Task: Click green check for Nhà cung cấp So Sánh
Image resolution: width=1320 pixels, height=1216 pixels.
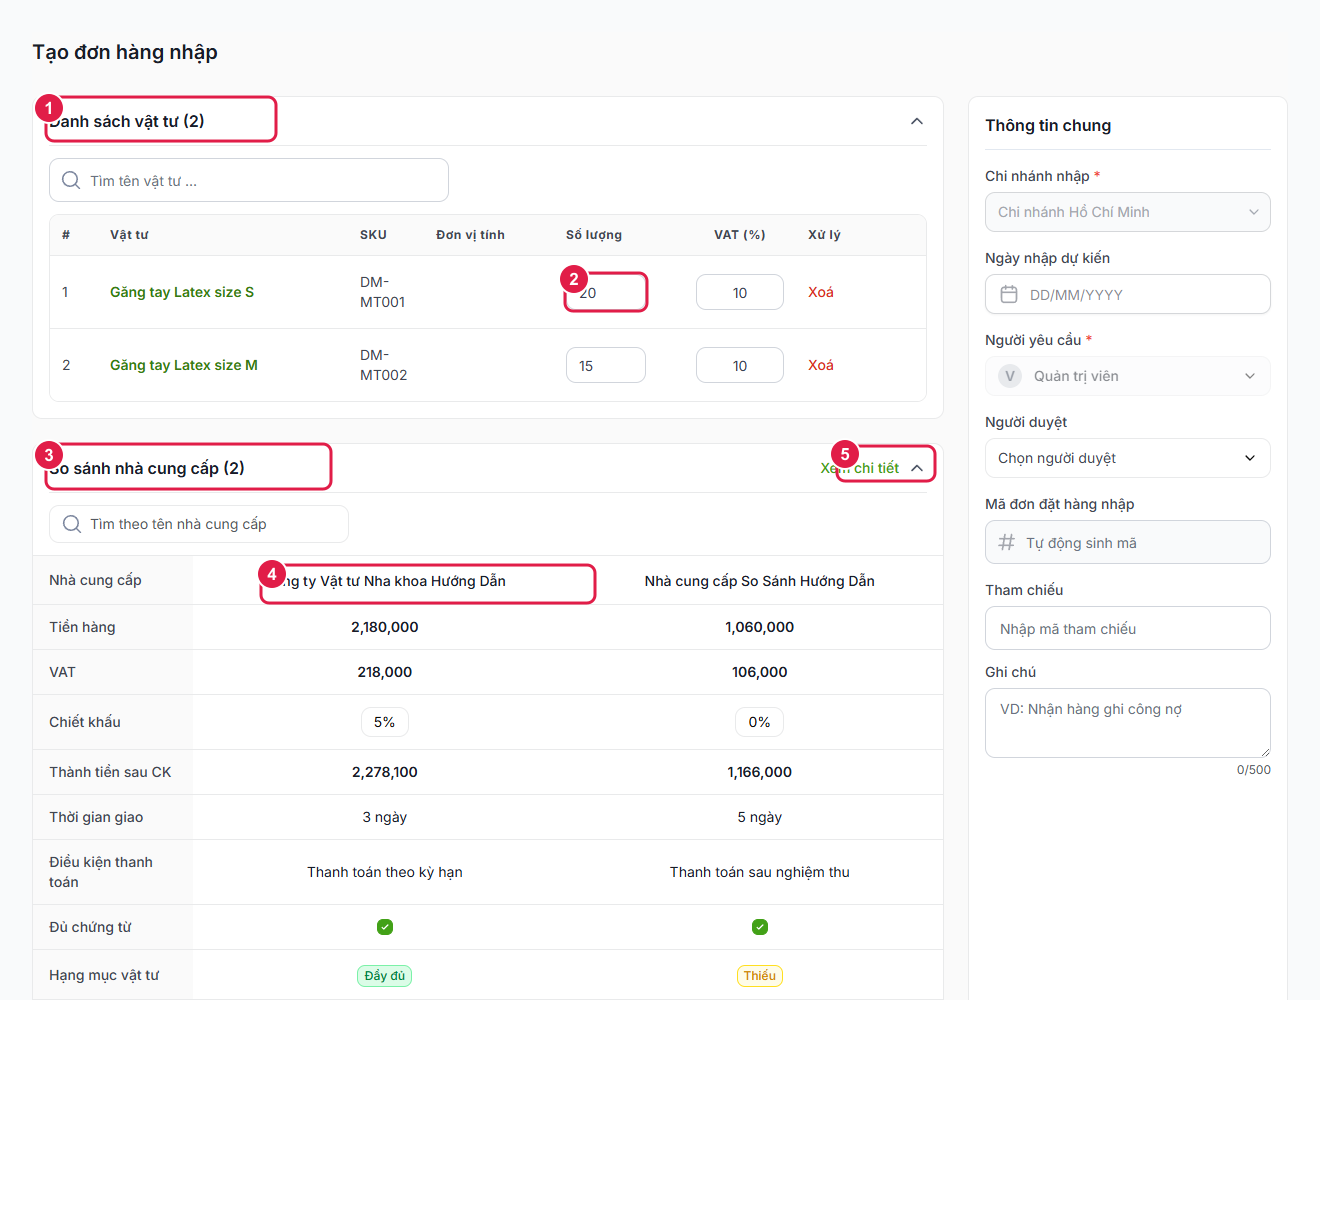Action: 760,927
